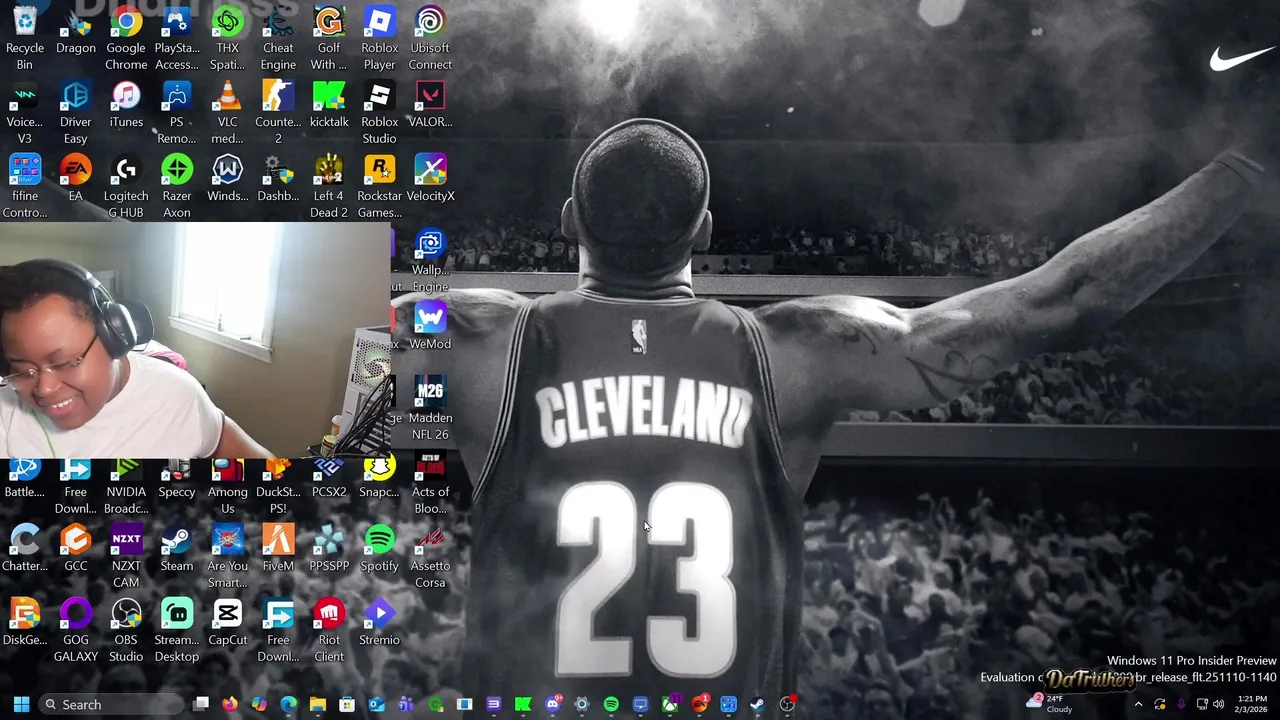Image resolution: width=1280 pixels, height=720 pixels.
Task: Launch Microsoft Edge from the taskbar
Action: click(x=288, y=704)
